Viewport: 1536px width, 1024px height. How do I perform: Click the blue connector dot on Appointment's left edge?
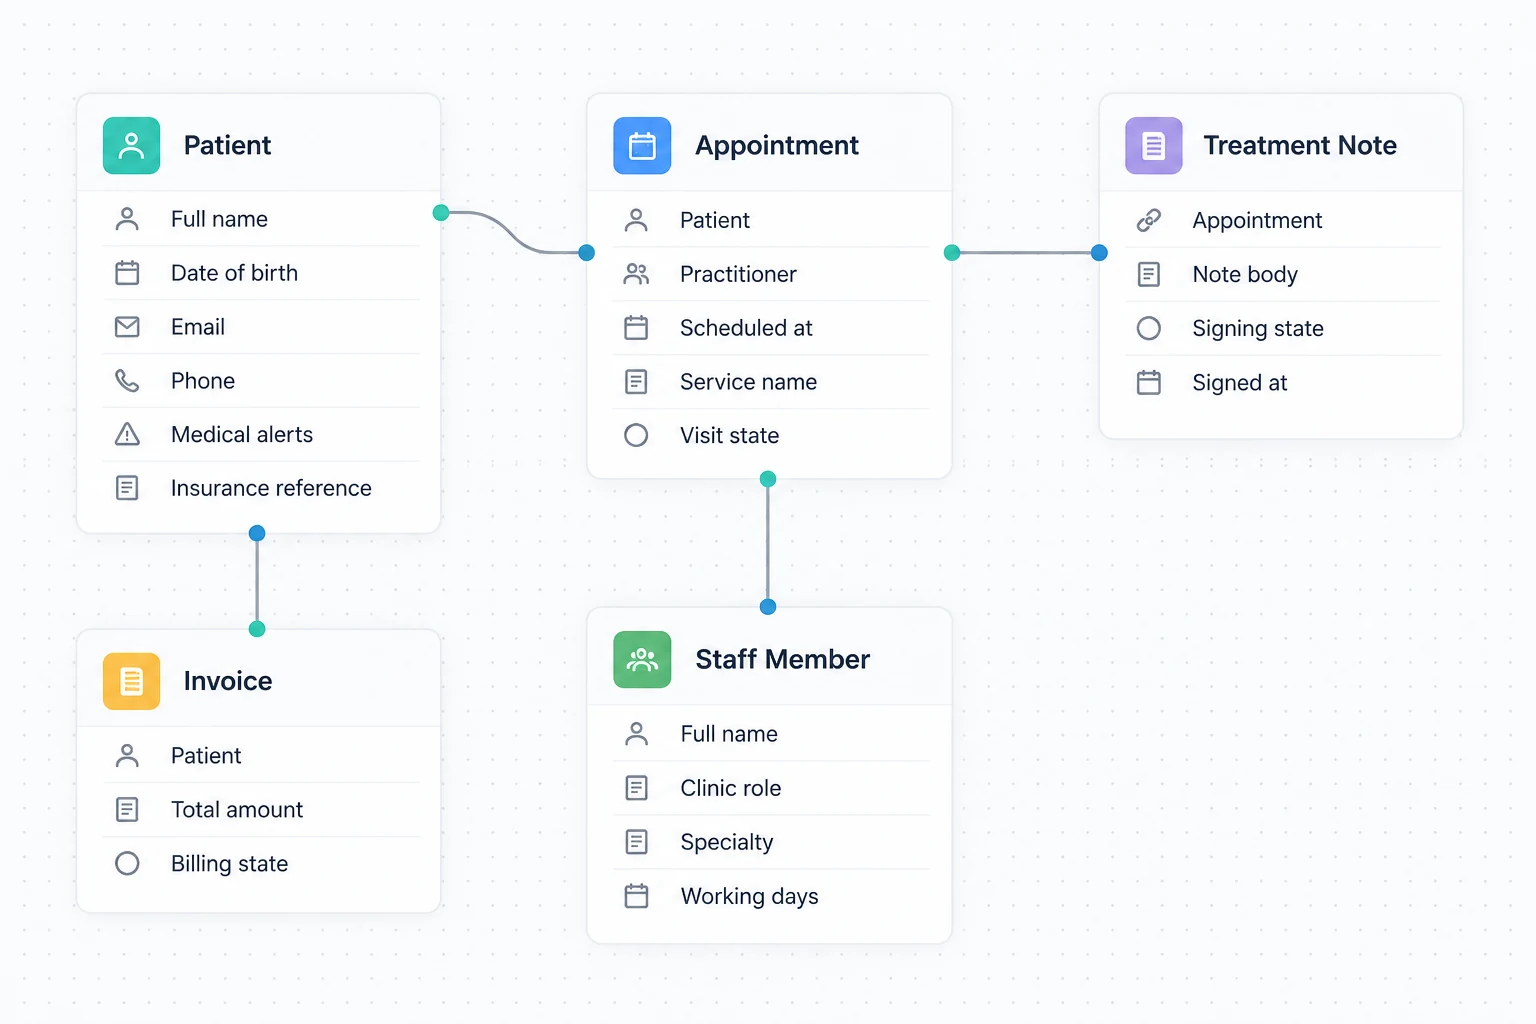(587, 253)
